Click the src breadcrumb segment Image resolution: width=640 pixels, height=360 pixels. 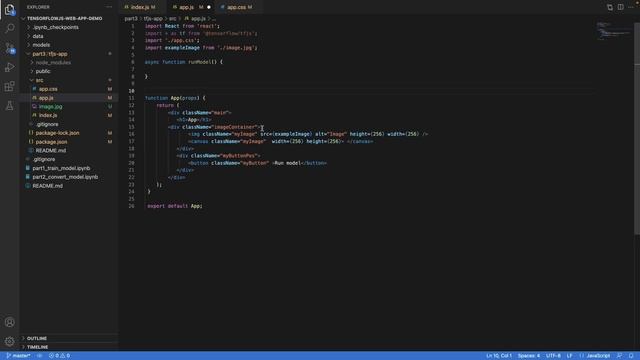pyautogui.click(x=173, y=19)
